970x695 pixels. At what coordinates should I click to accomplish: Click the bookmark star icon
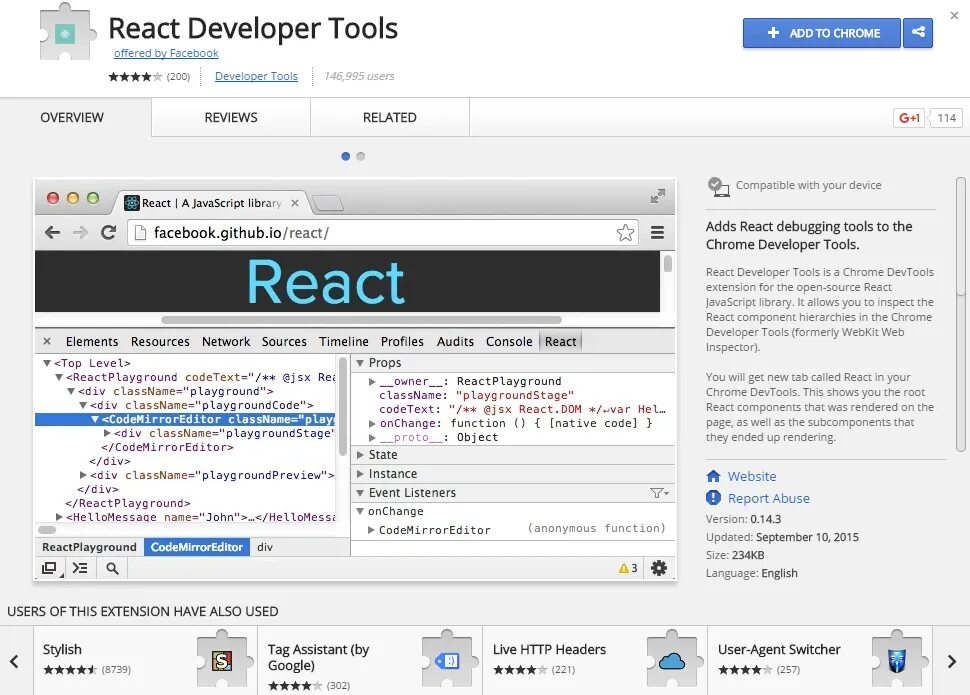[625, 233]
